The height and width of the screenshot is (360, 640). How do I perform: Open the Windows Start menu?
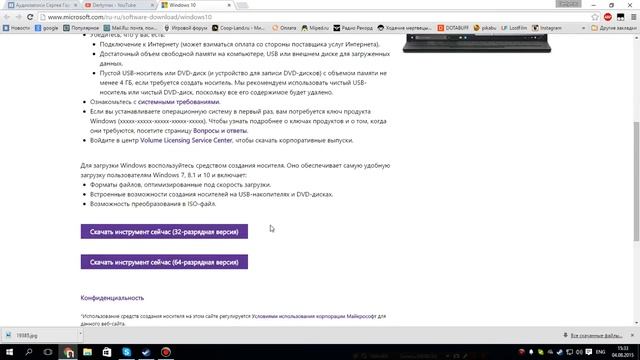pos(9,352)
